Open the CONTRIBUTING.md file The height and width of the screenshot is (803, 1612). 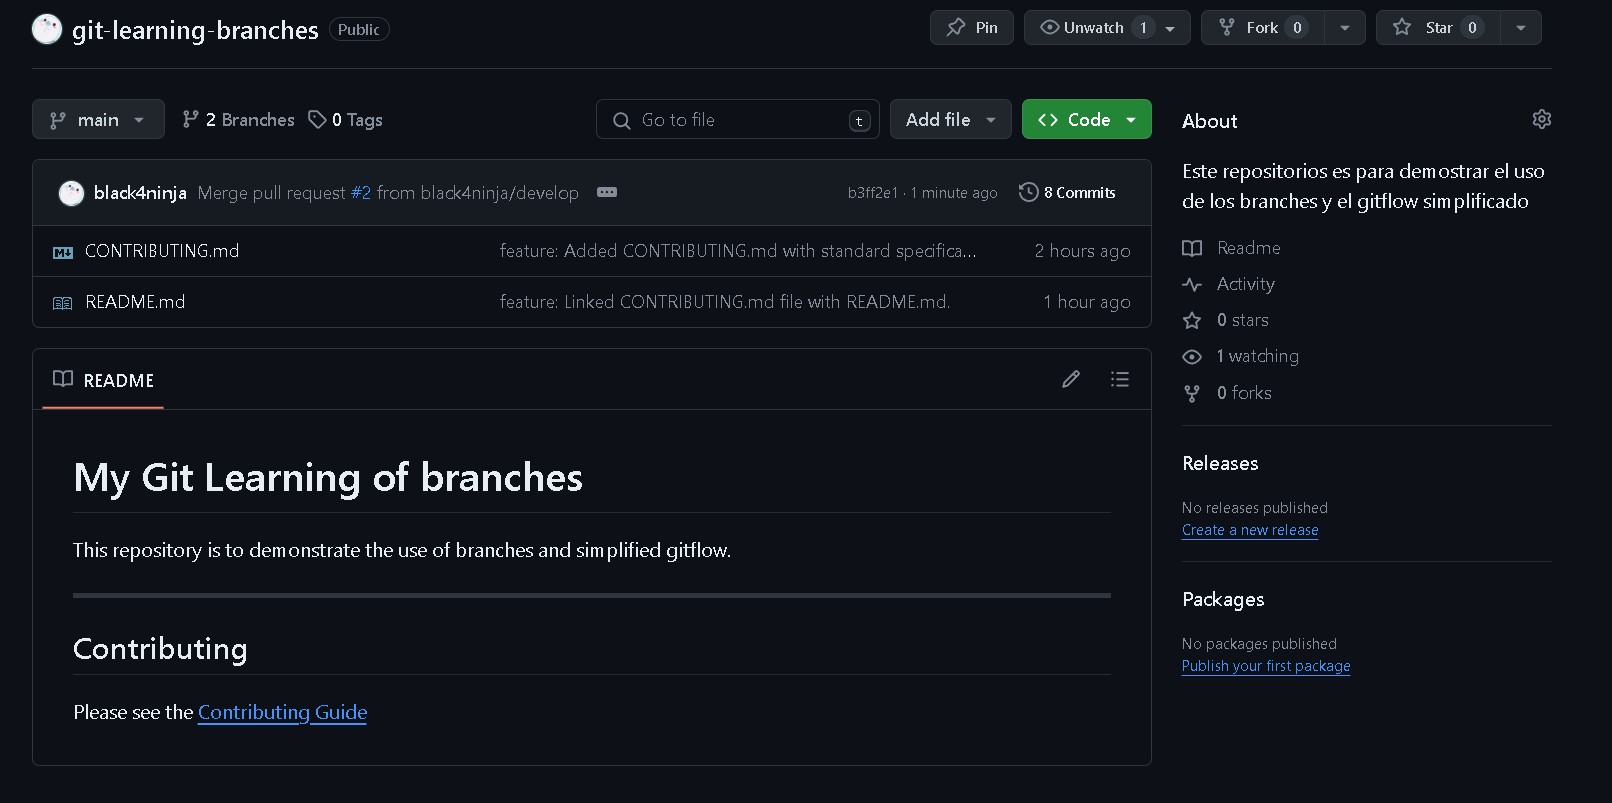click(162, 251)
